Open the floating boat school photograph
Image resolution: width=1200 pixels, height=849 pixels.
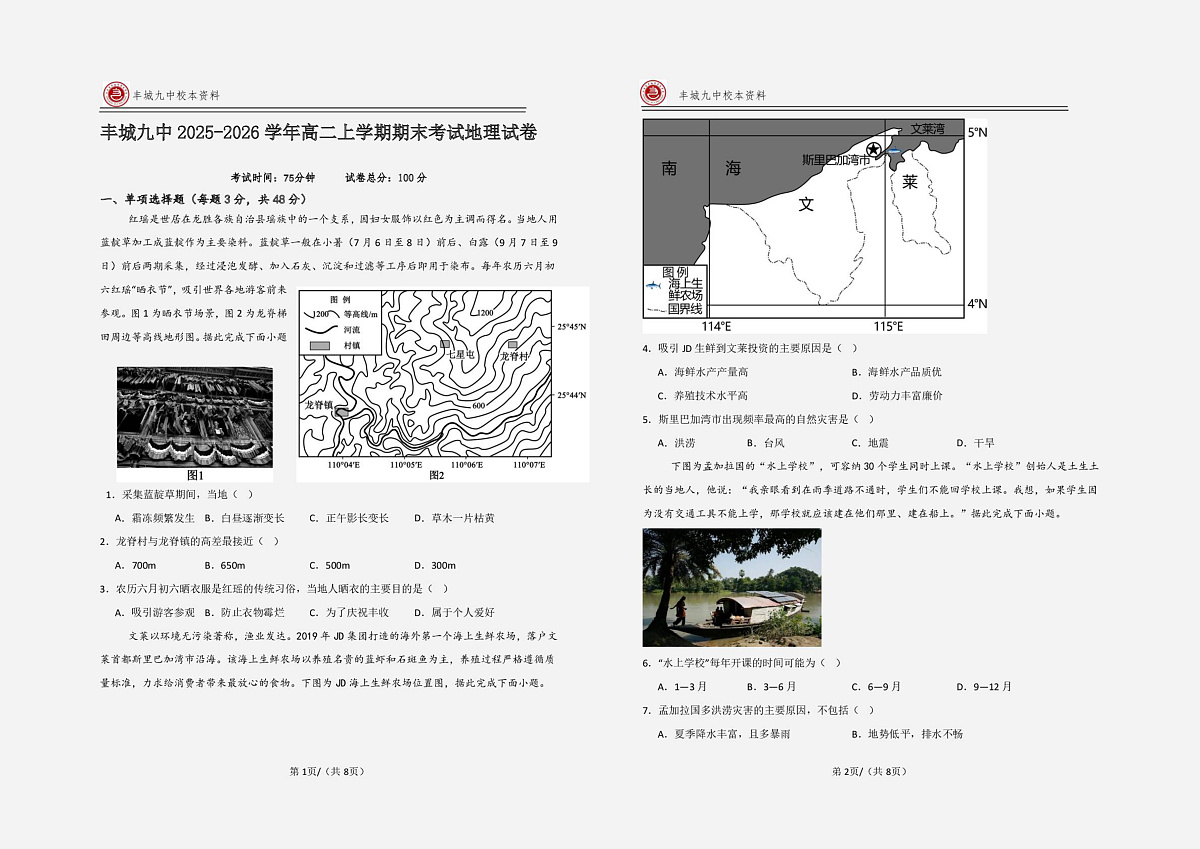(x=732, y=587)
